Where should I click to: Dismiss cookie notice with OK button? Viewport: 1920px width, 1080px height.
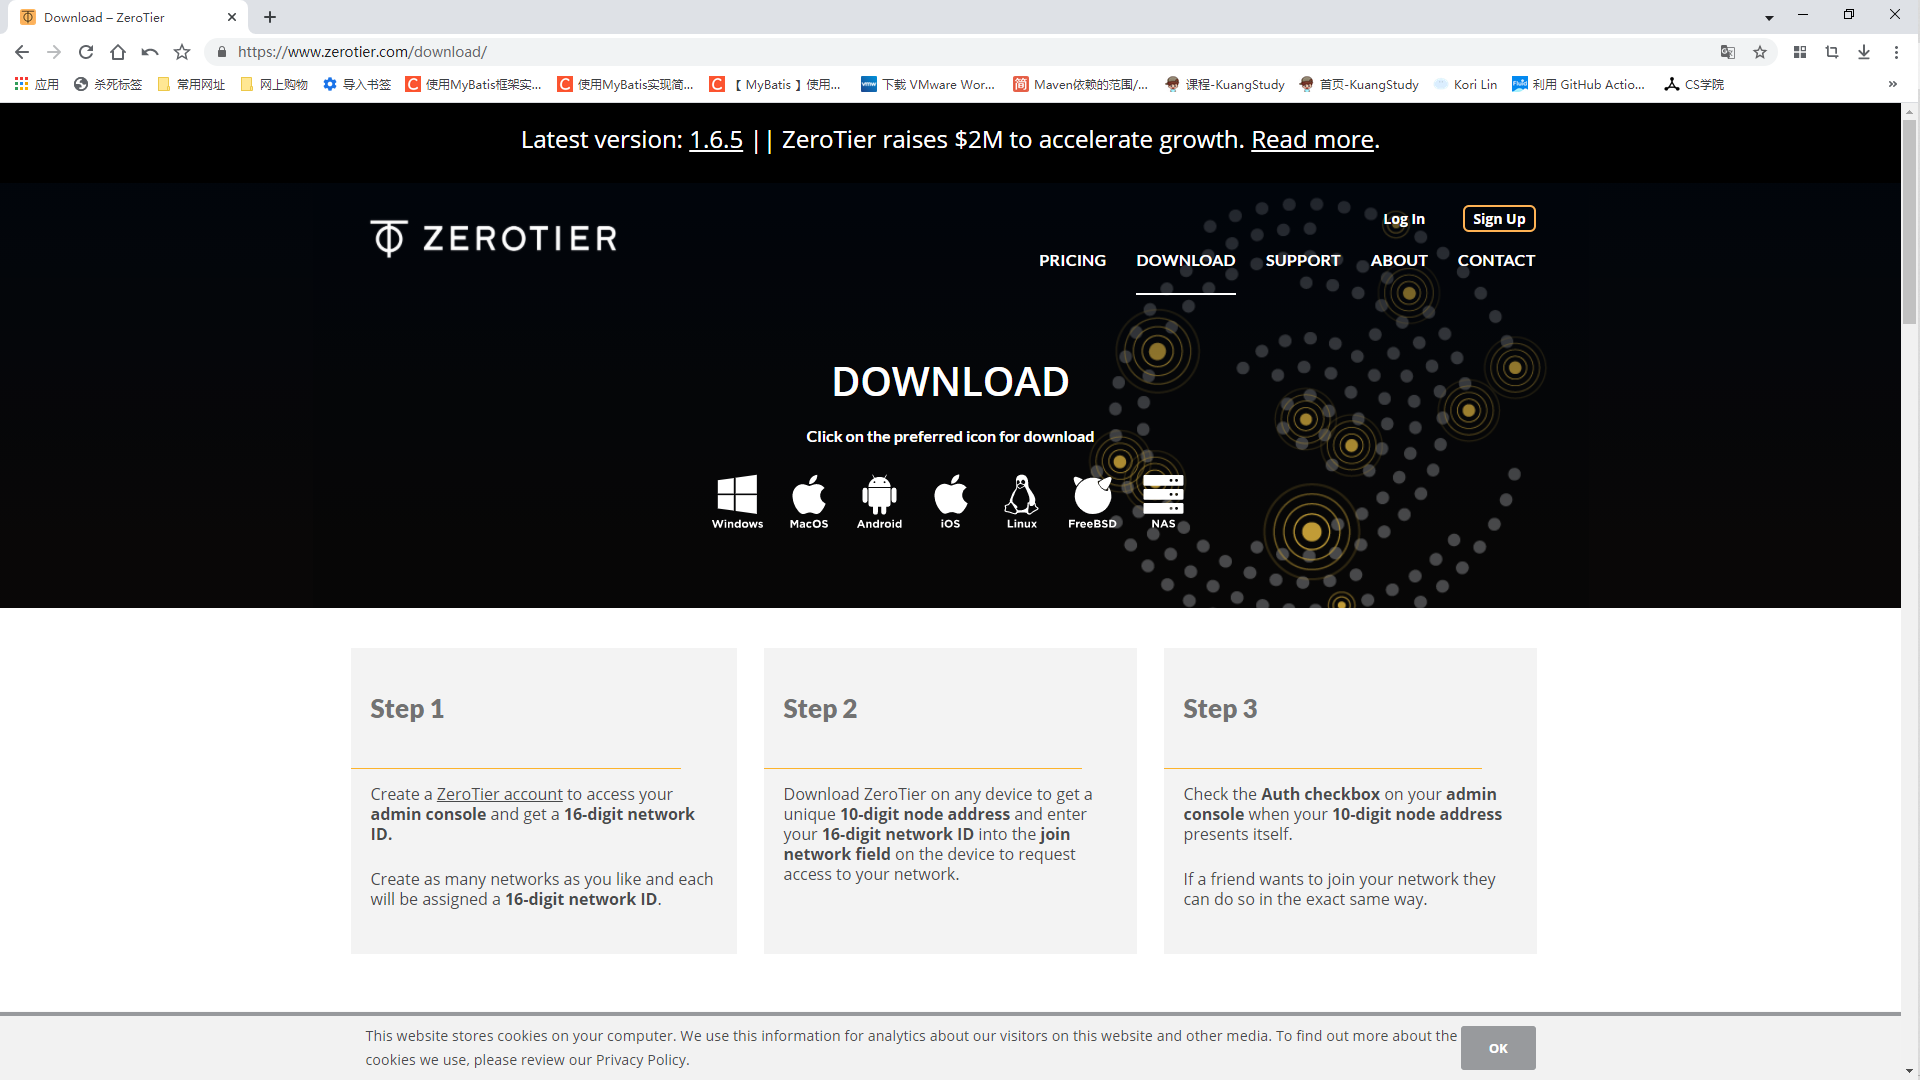click(1497, 1048)
